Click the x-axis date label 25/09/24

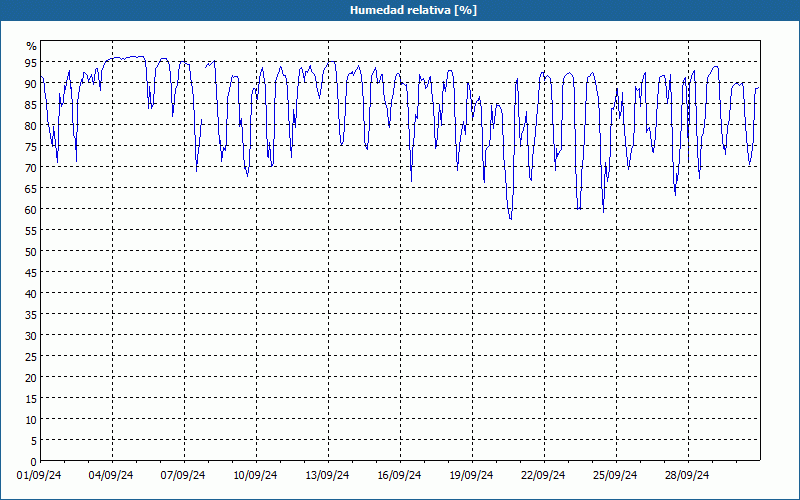615,475
